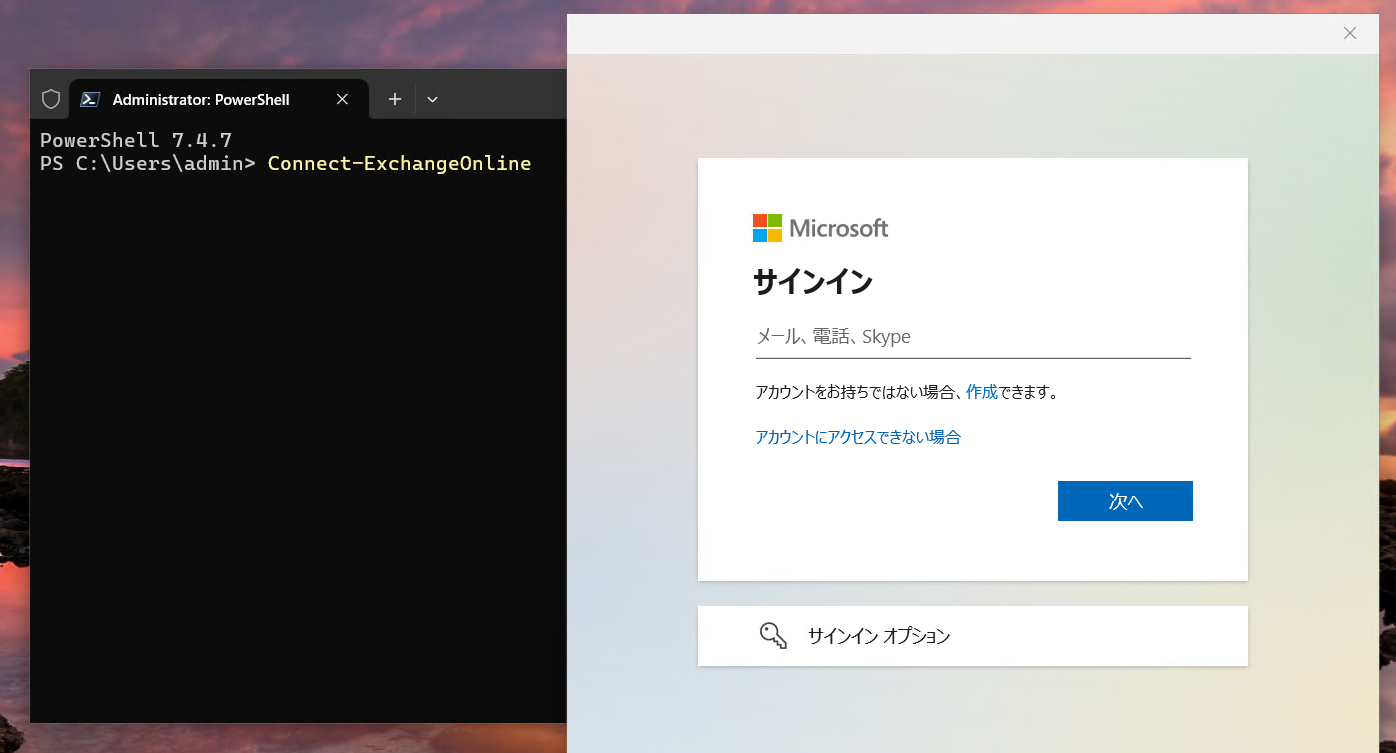1396x753 pixels.
Task: Click the 作成 link to create an account
Action: (x=982, y=392)
